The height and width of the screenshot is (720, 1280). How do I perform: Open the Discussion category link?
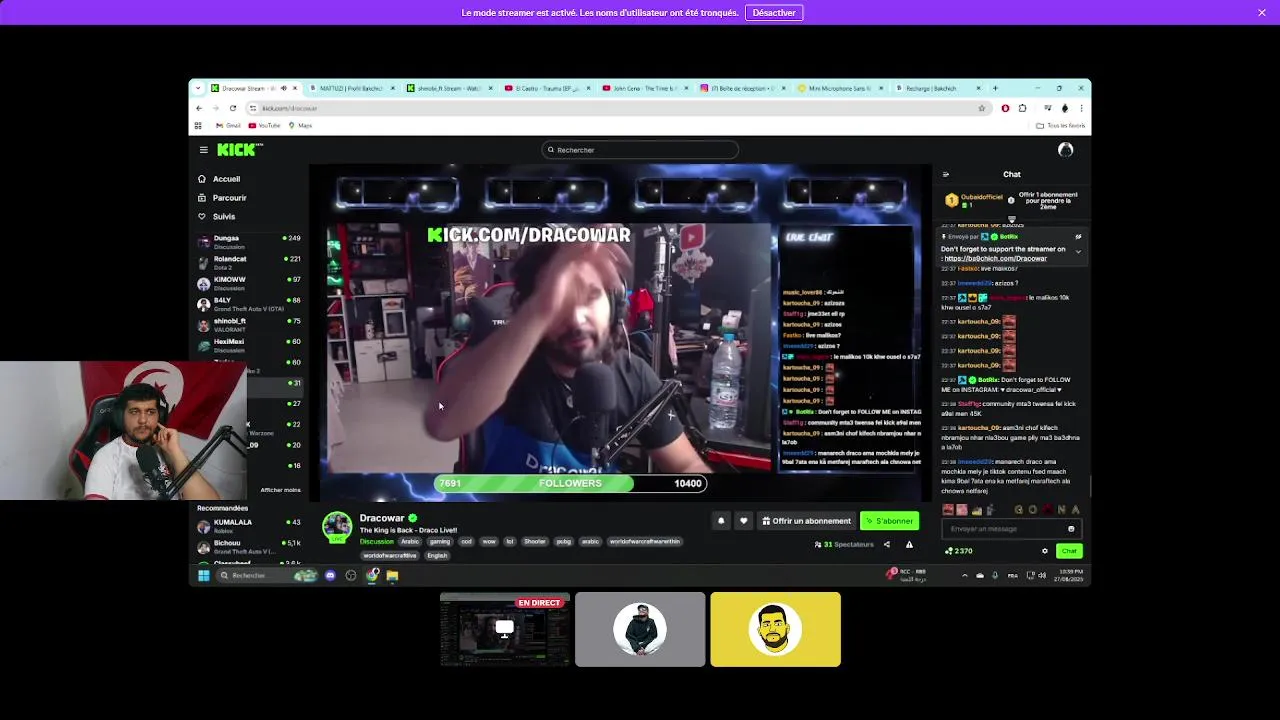(x=377, y=542)
